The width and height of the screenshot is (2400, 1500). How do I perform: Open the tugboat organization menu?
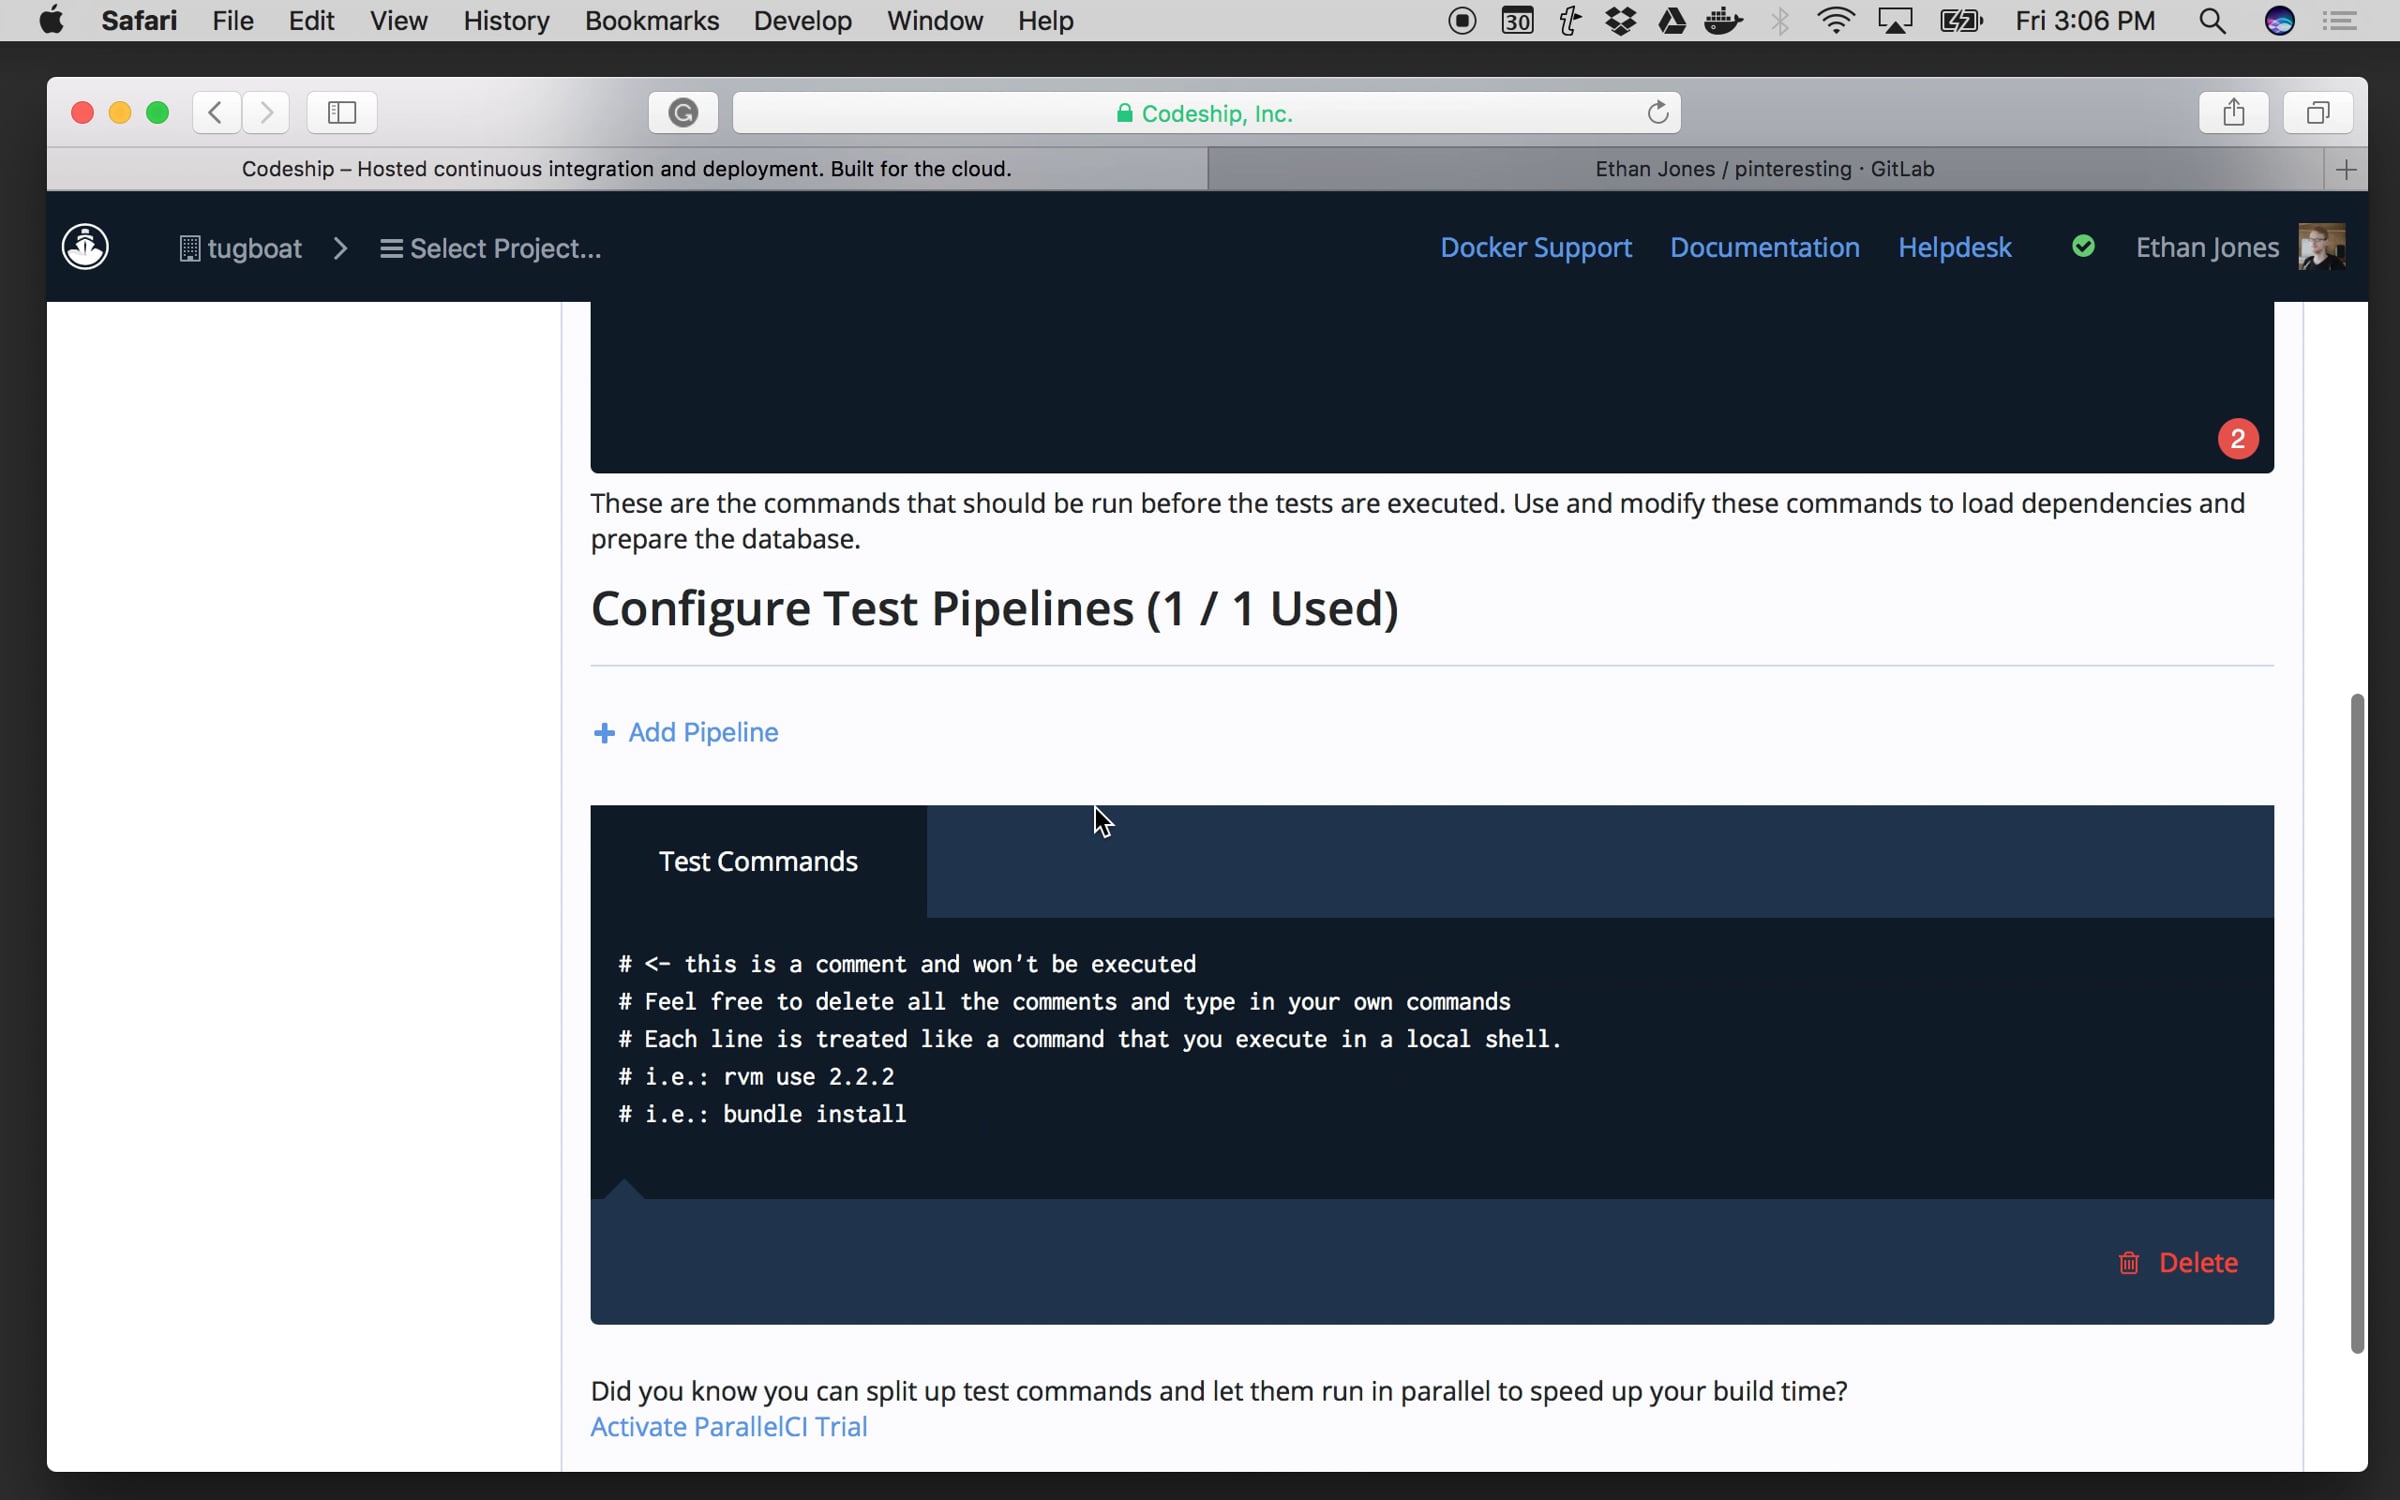click(241, 248)
